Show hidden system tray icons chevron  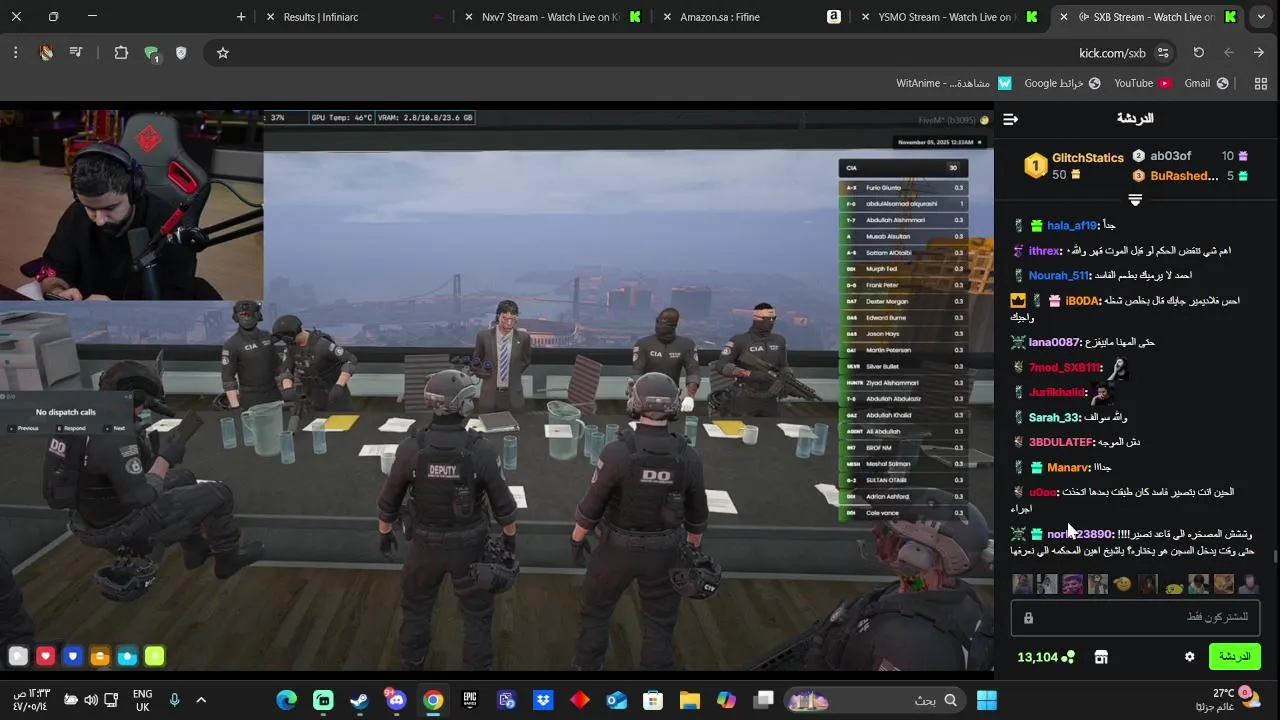click(x=201, y=700)
